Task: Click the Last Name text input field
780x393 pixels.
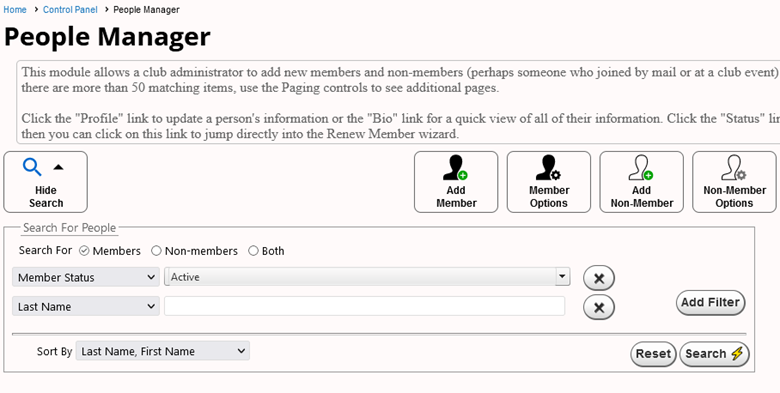Action: tap(365, 306)
